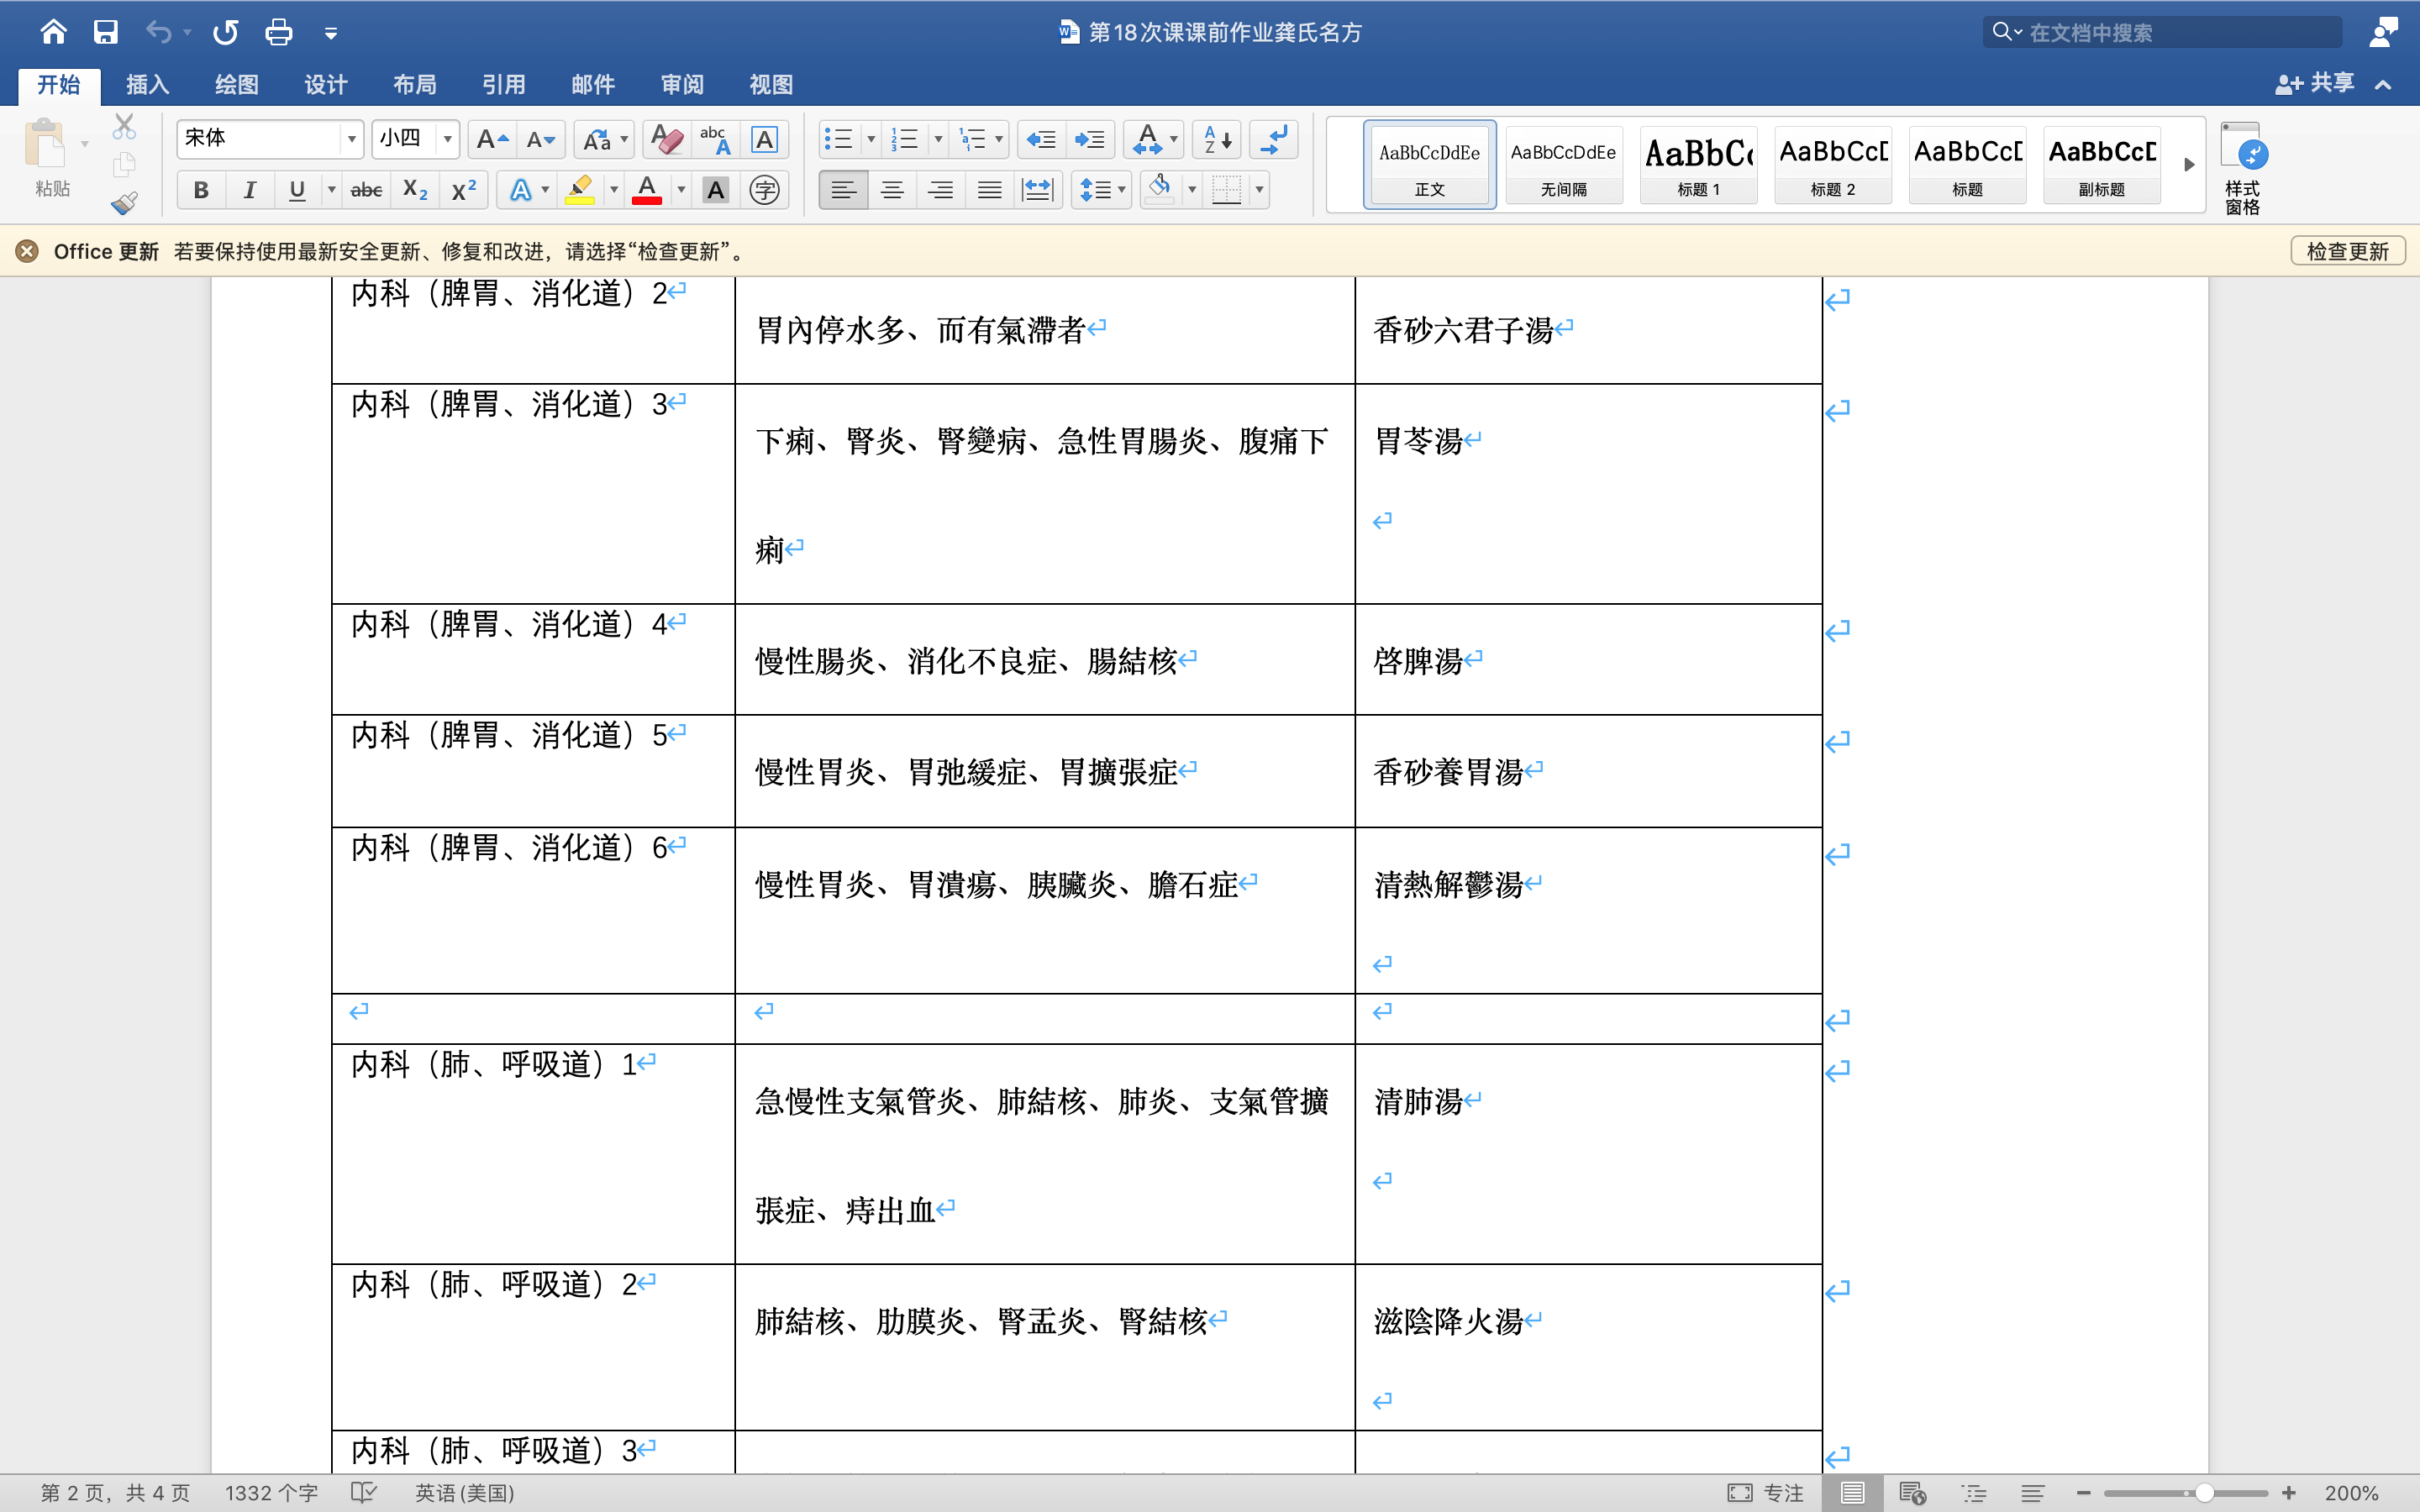Save the document with the floppy icon
This screenshot has width=2420, height=1512.
click(x=105, y=32)
